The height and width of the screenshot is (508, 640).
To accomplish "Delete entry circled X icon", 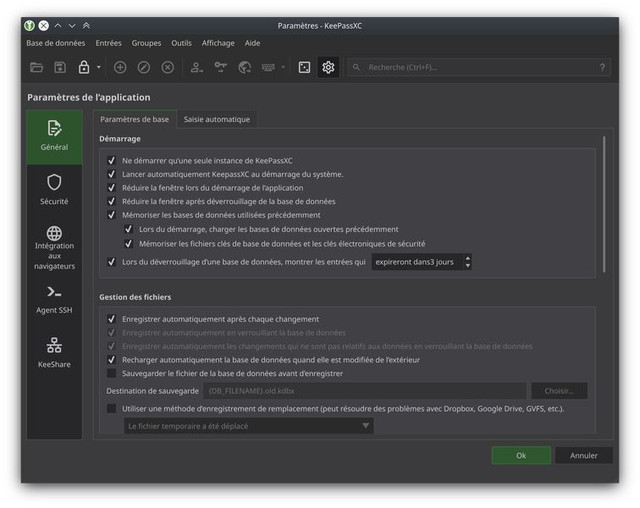I will tap(167, 67).
